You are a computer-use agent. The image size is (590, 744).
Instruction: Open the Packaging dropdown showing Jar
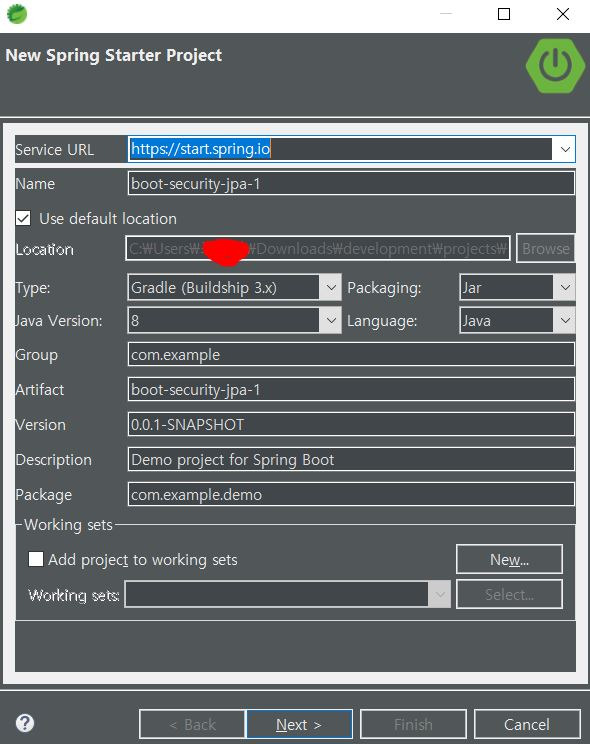517,287
